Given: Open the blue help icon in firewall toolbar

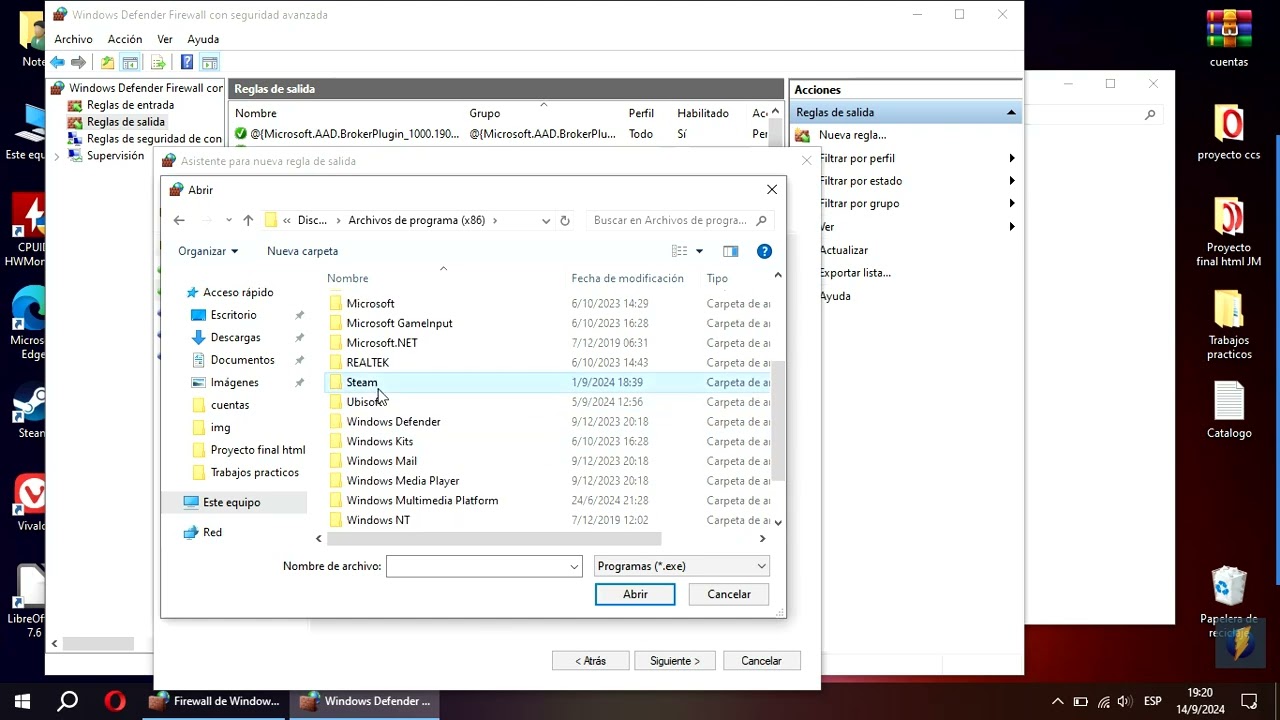Looking at the screenshot, I should coord(186,63).
